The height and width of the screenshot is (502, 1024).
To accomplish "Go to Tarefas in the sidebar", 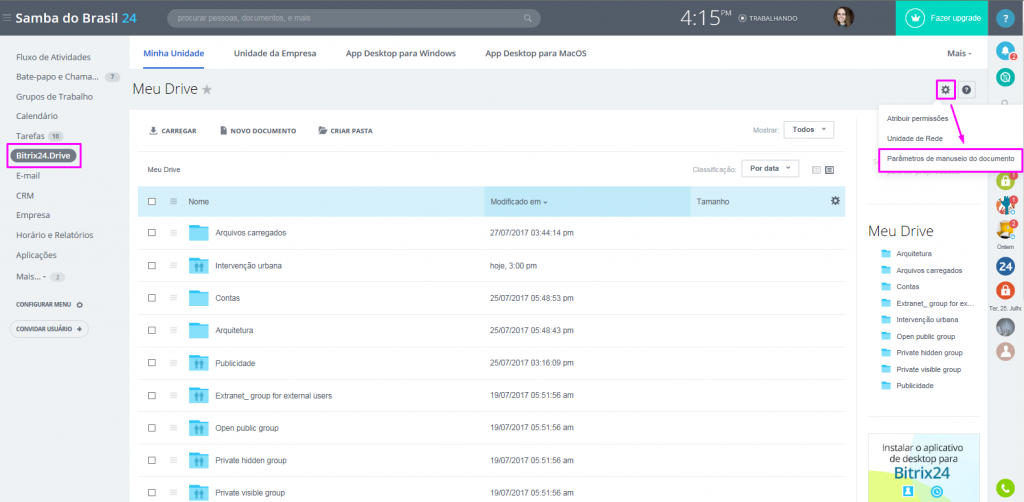I will pyautogui.click(x=30, y=136).
